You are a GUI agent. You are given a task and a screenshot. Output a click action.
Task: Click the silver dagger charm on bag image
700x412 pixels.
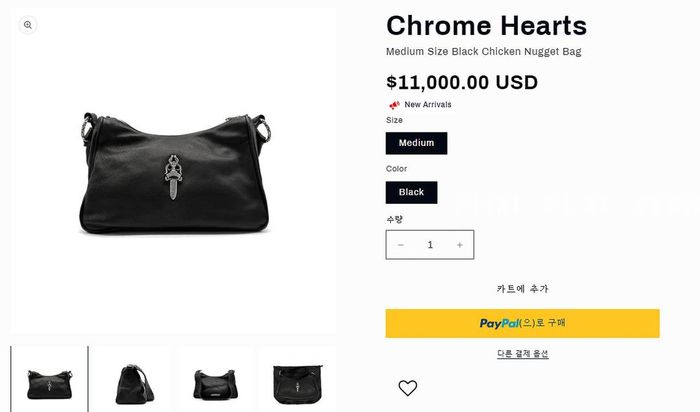(173, 177)
